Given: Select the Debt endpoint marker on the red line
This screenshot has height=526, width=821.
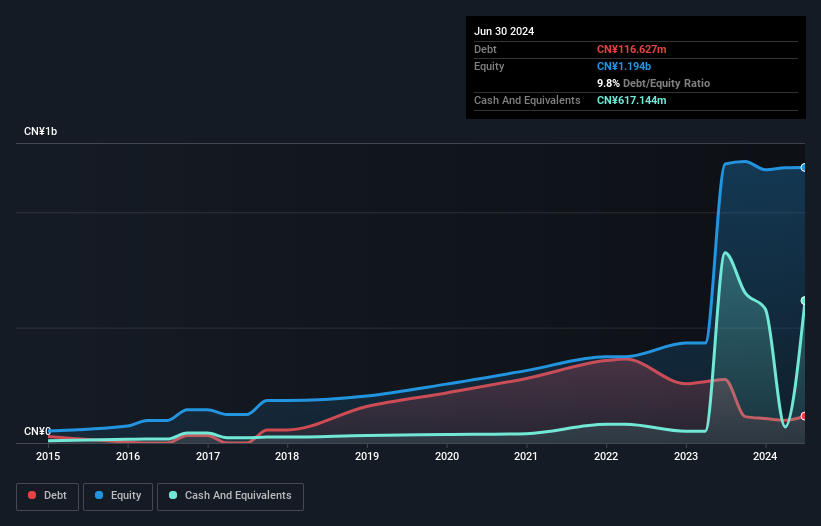Looking at the screenshot, I should point(804,416).
